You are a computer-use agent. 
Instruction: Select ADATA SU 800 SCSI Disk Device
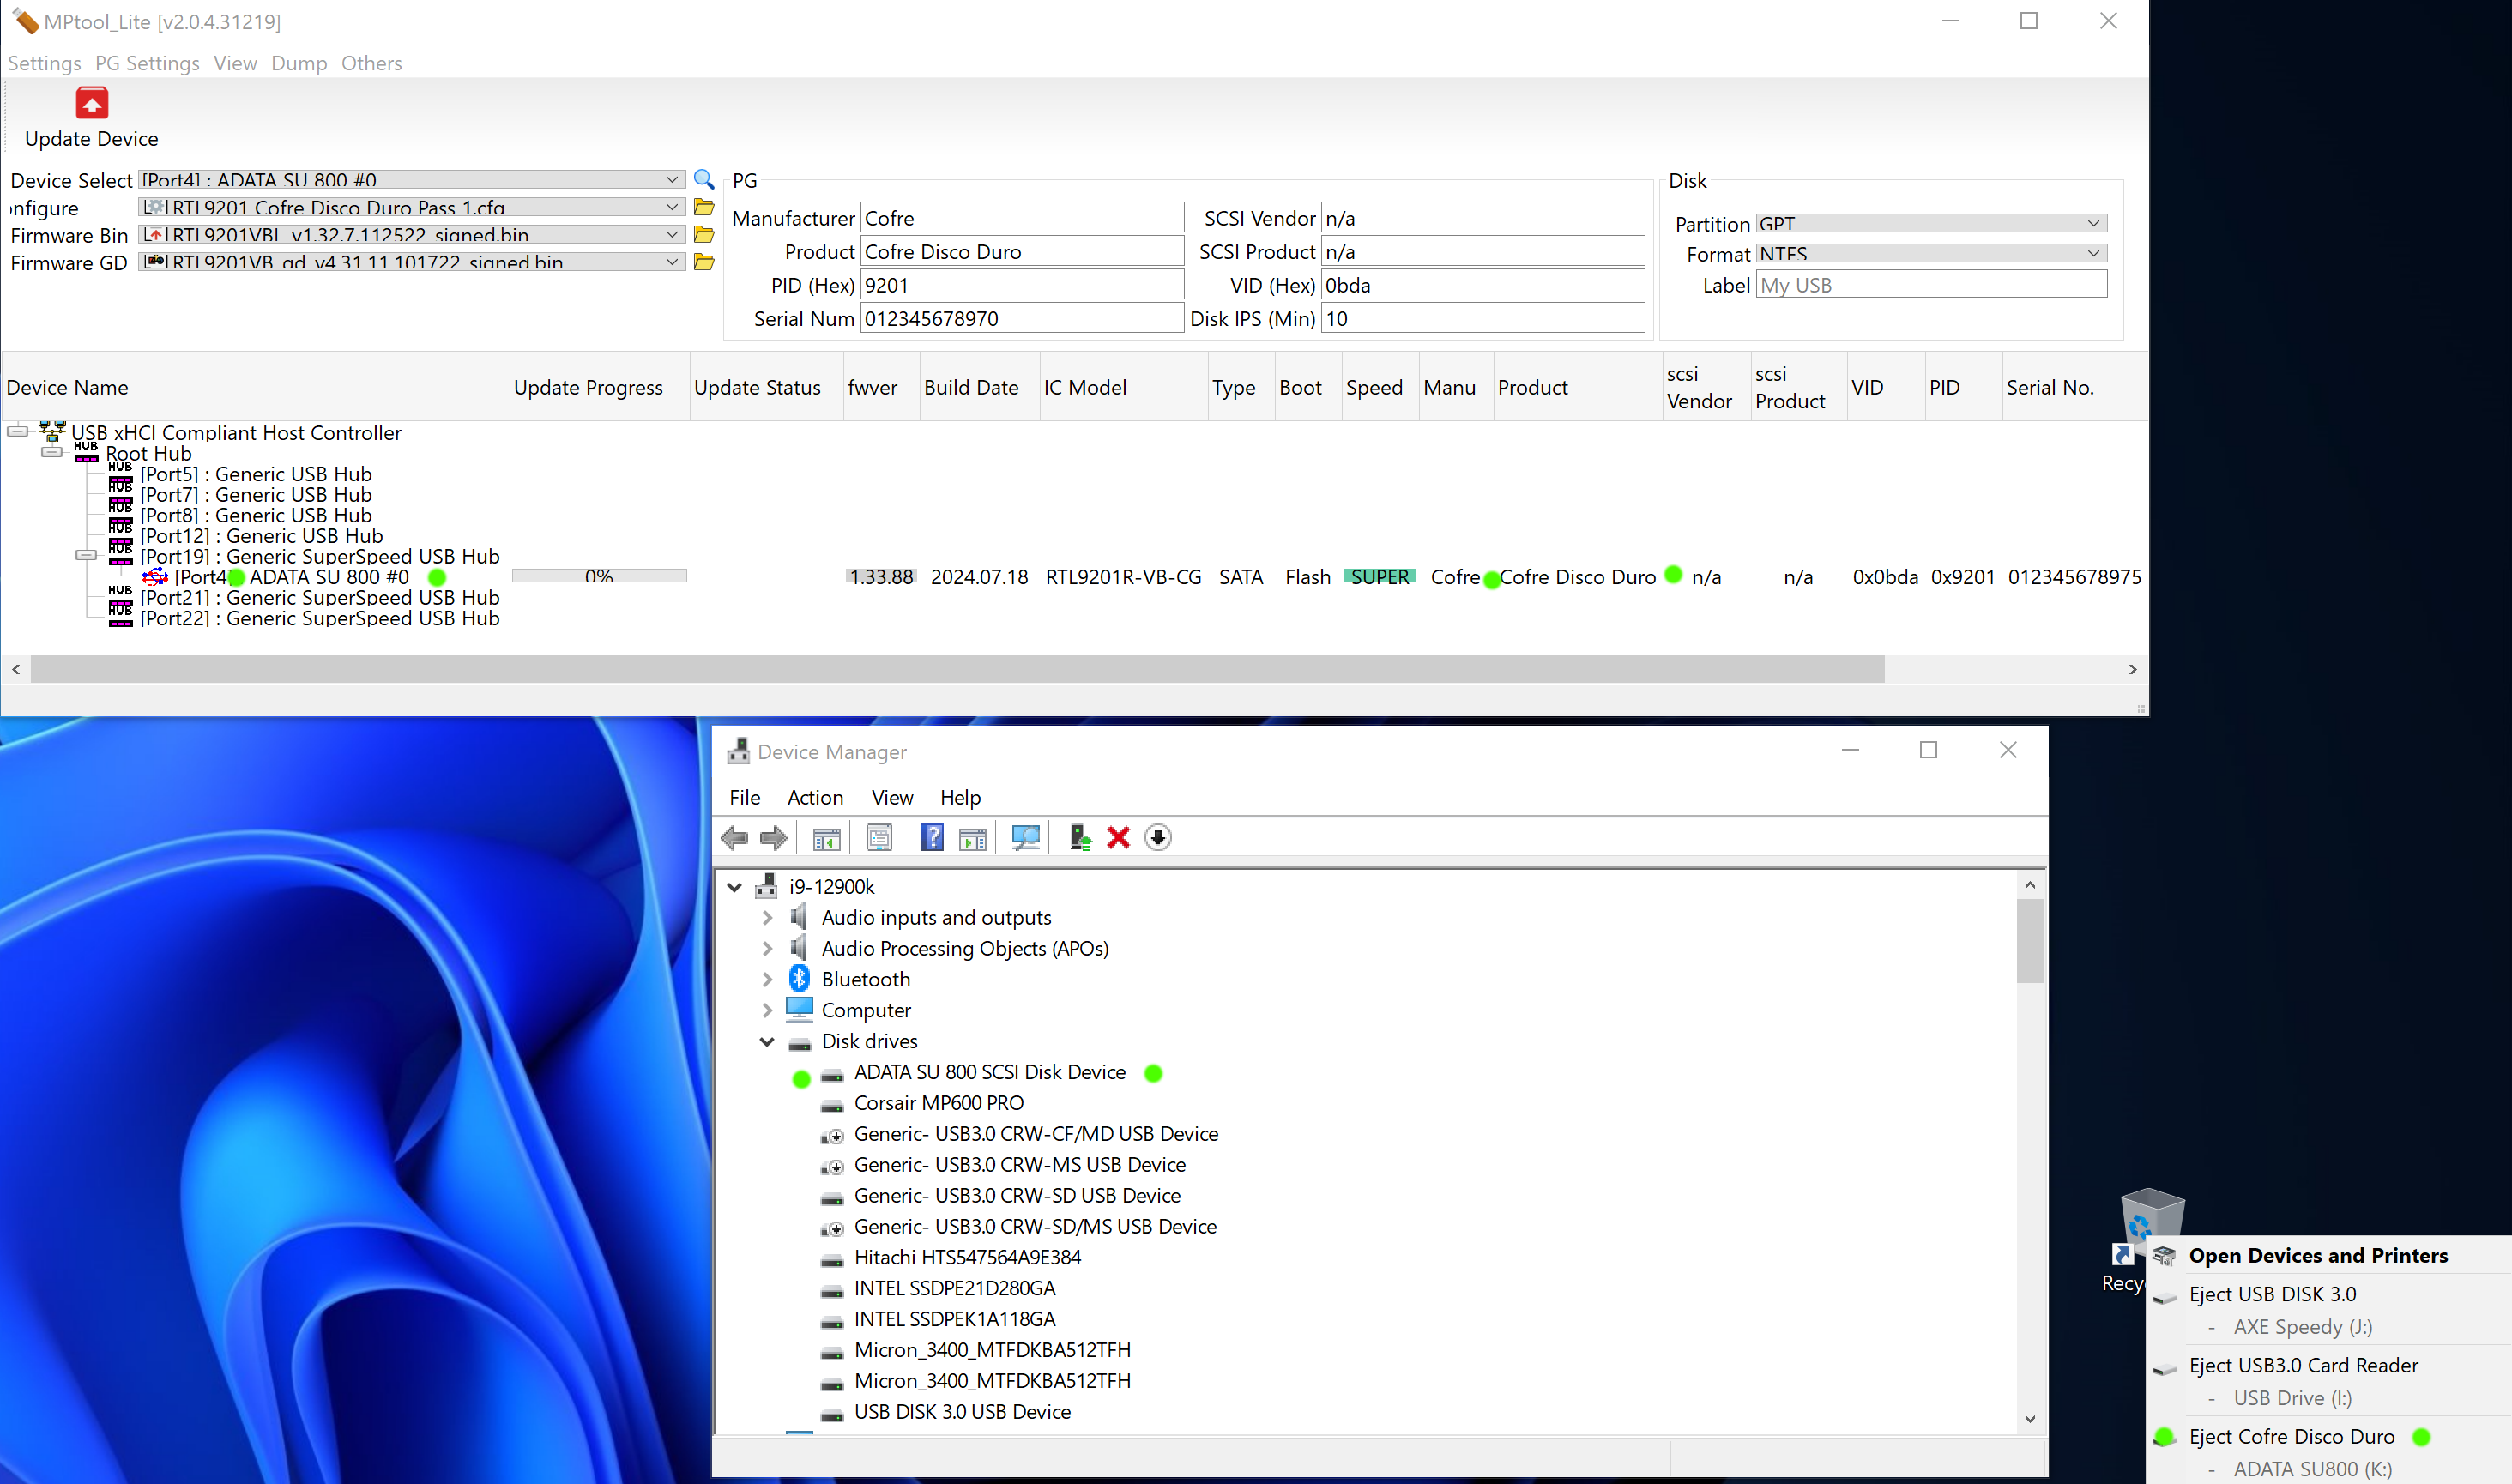point(989,1072)
